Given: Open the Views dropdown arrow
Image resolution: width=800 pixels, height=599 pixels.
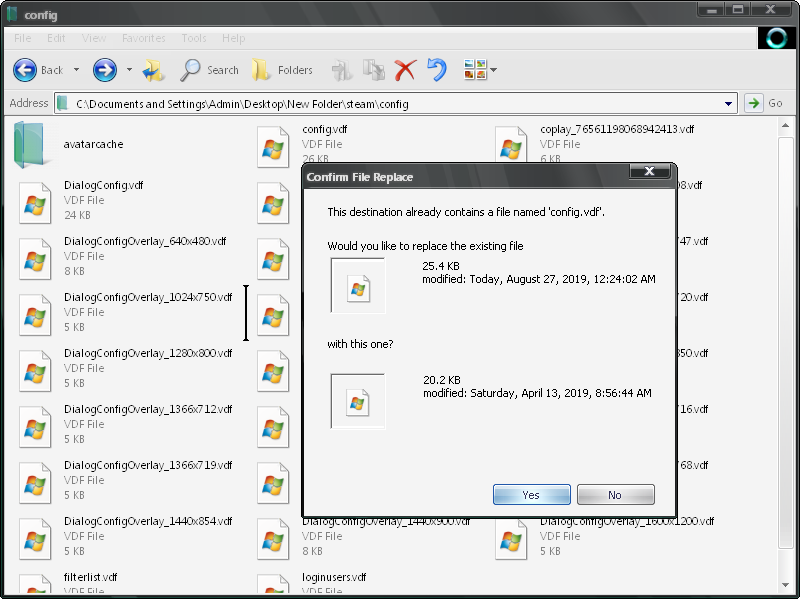Looking at the screenshot, I should 488,70.
